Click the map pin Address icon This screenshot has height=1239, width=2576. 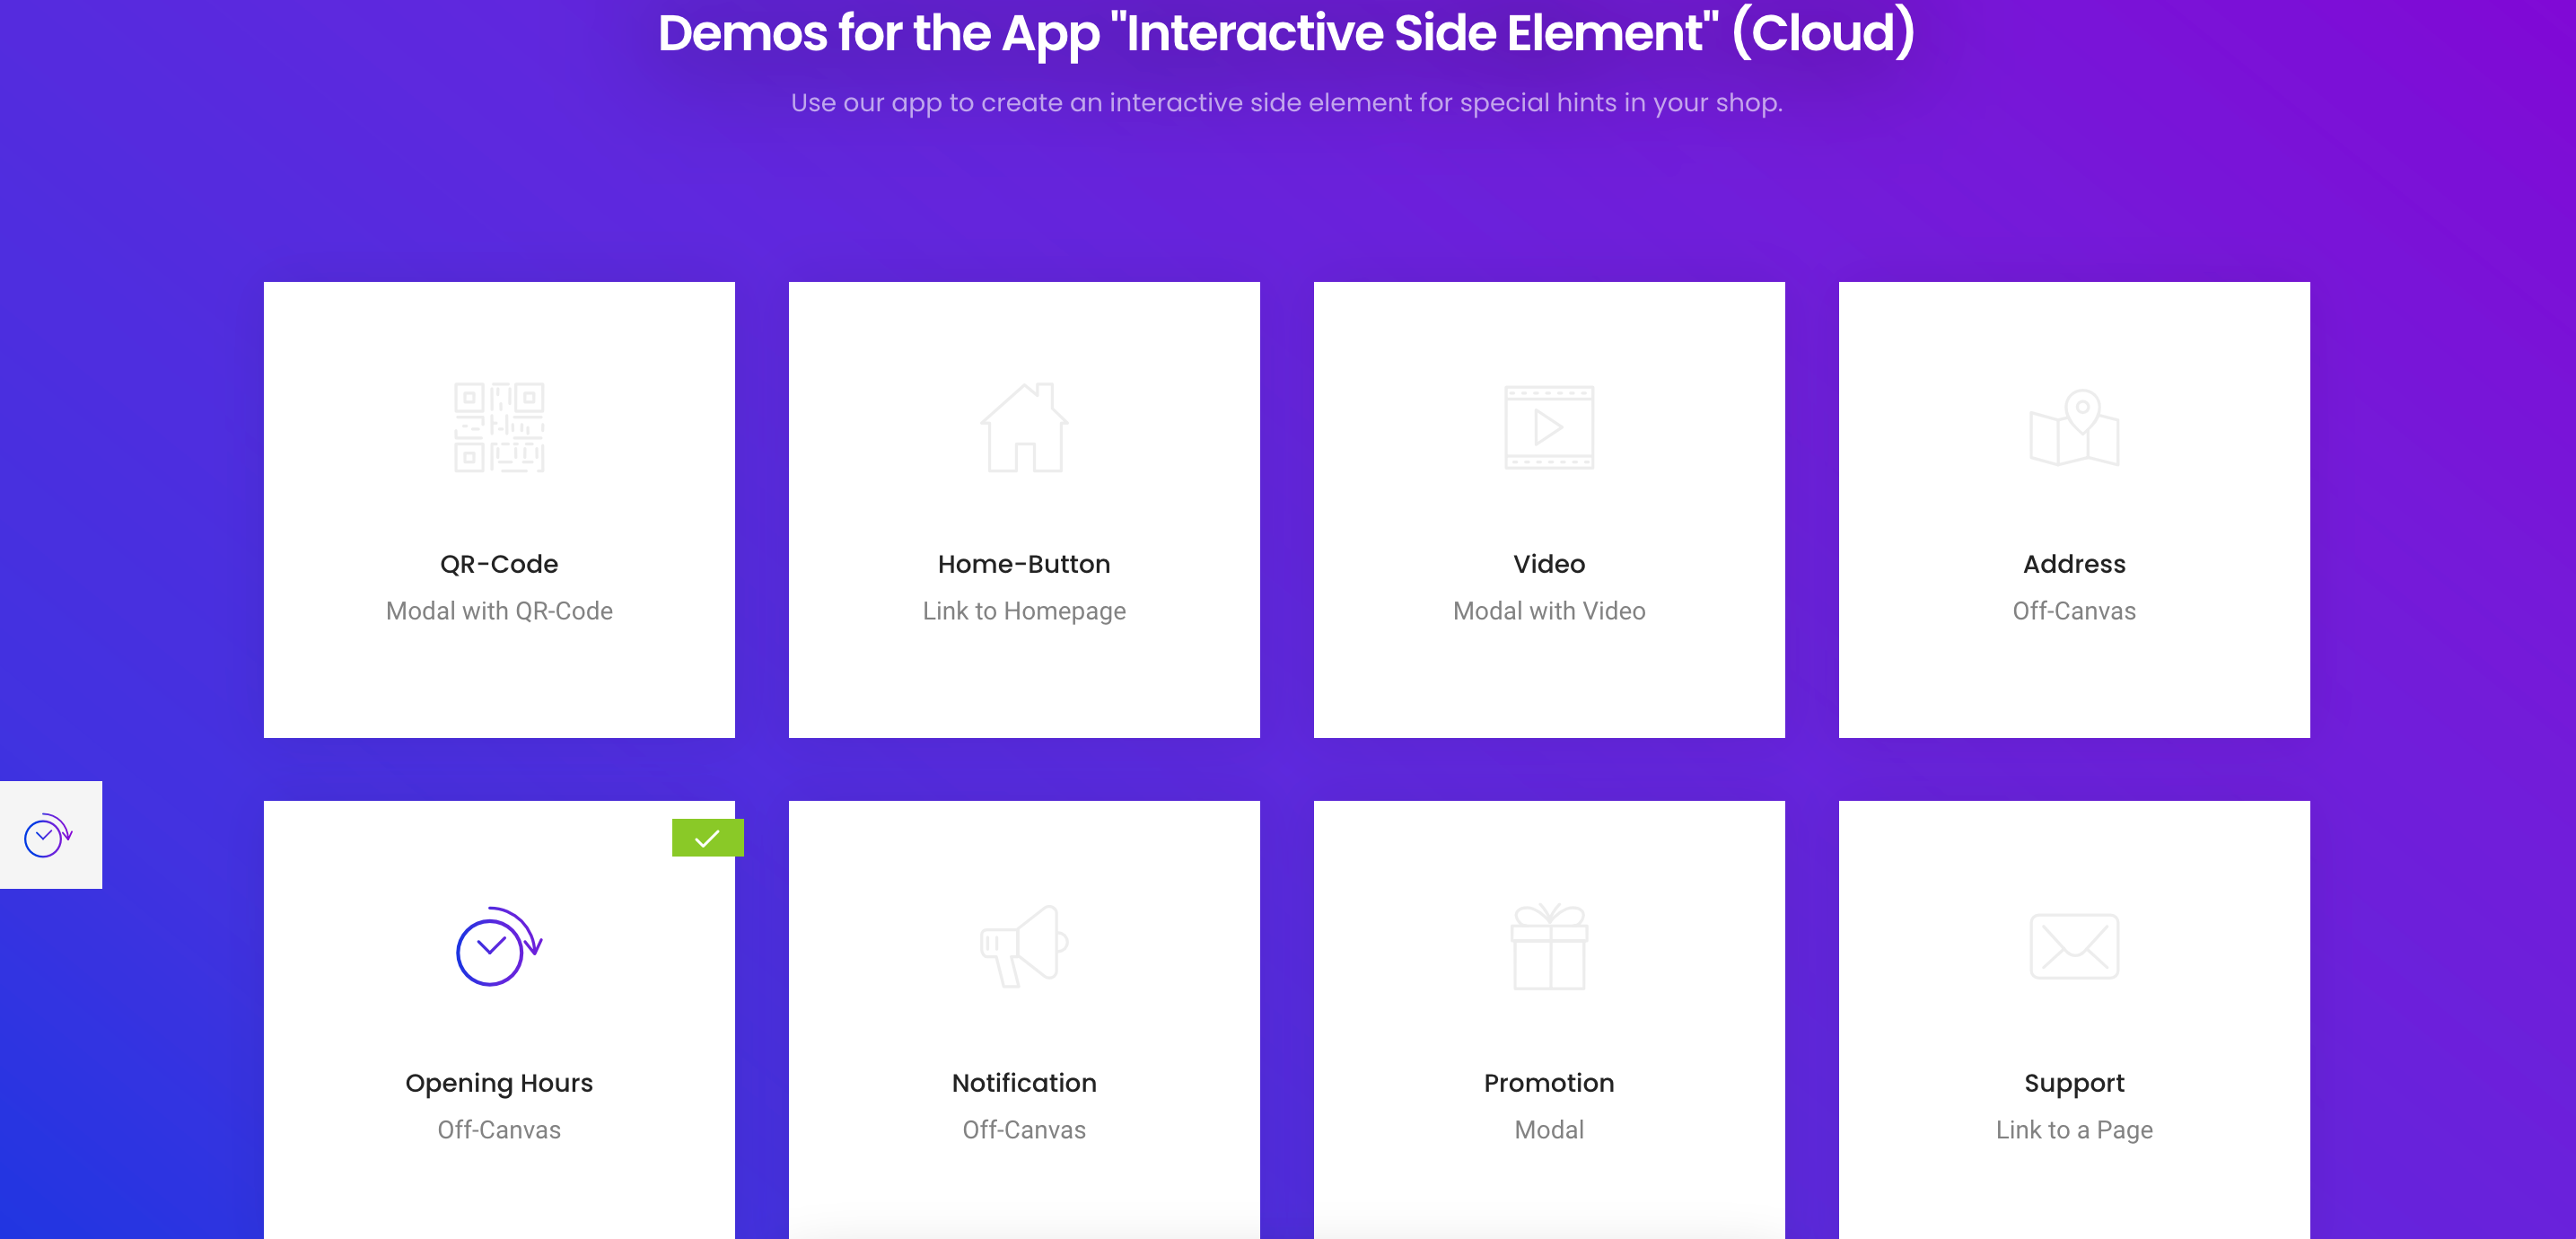click(2074, 427)
